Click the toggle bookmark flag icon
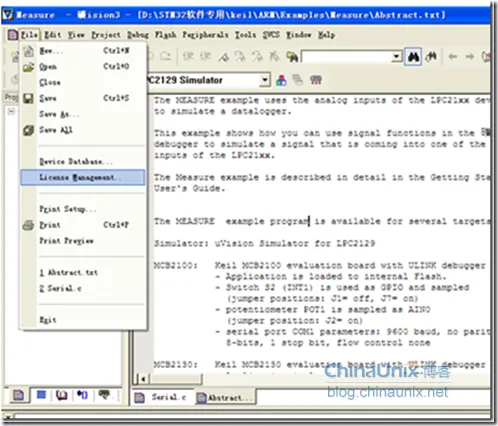The image size is (498, 426). [x=224, y=57]
